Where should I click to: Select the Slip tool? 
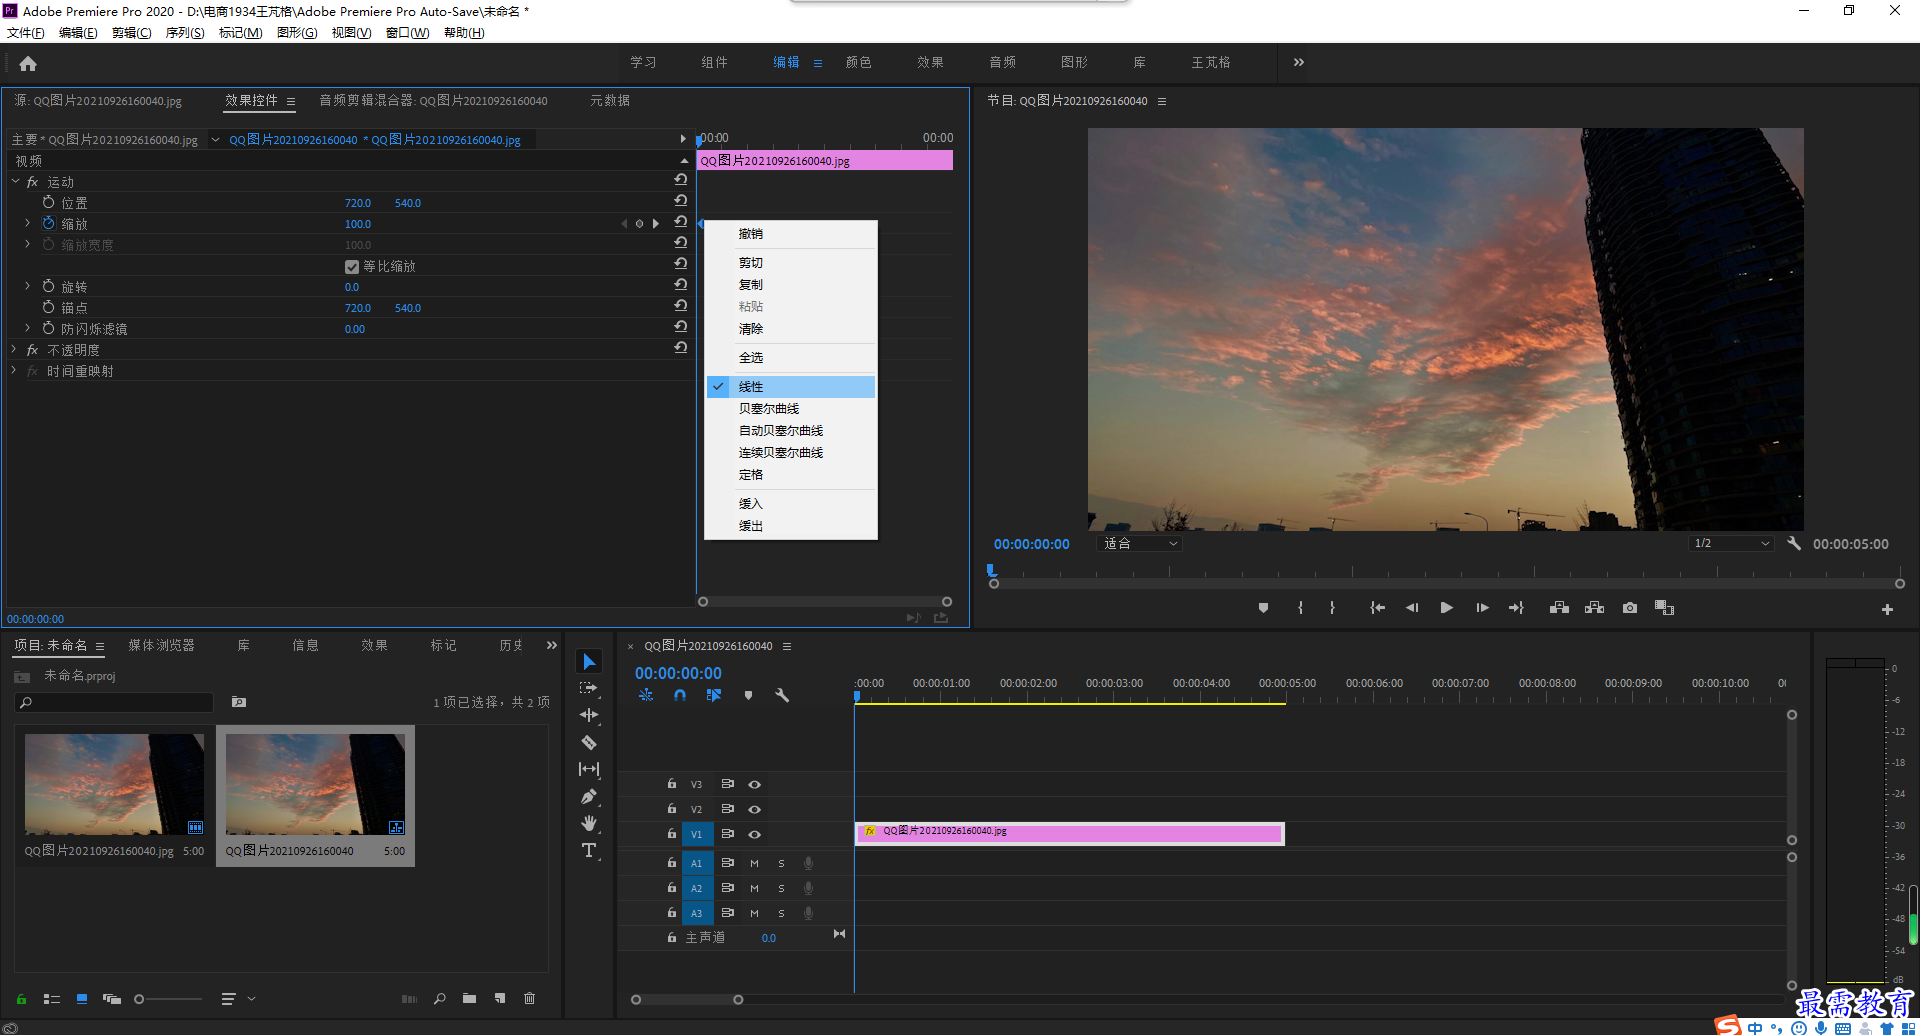pyautogui.click(x=589, y=769)
